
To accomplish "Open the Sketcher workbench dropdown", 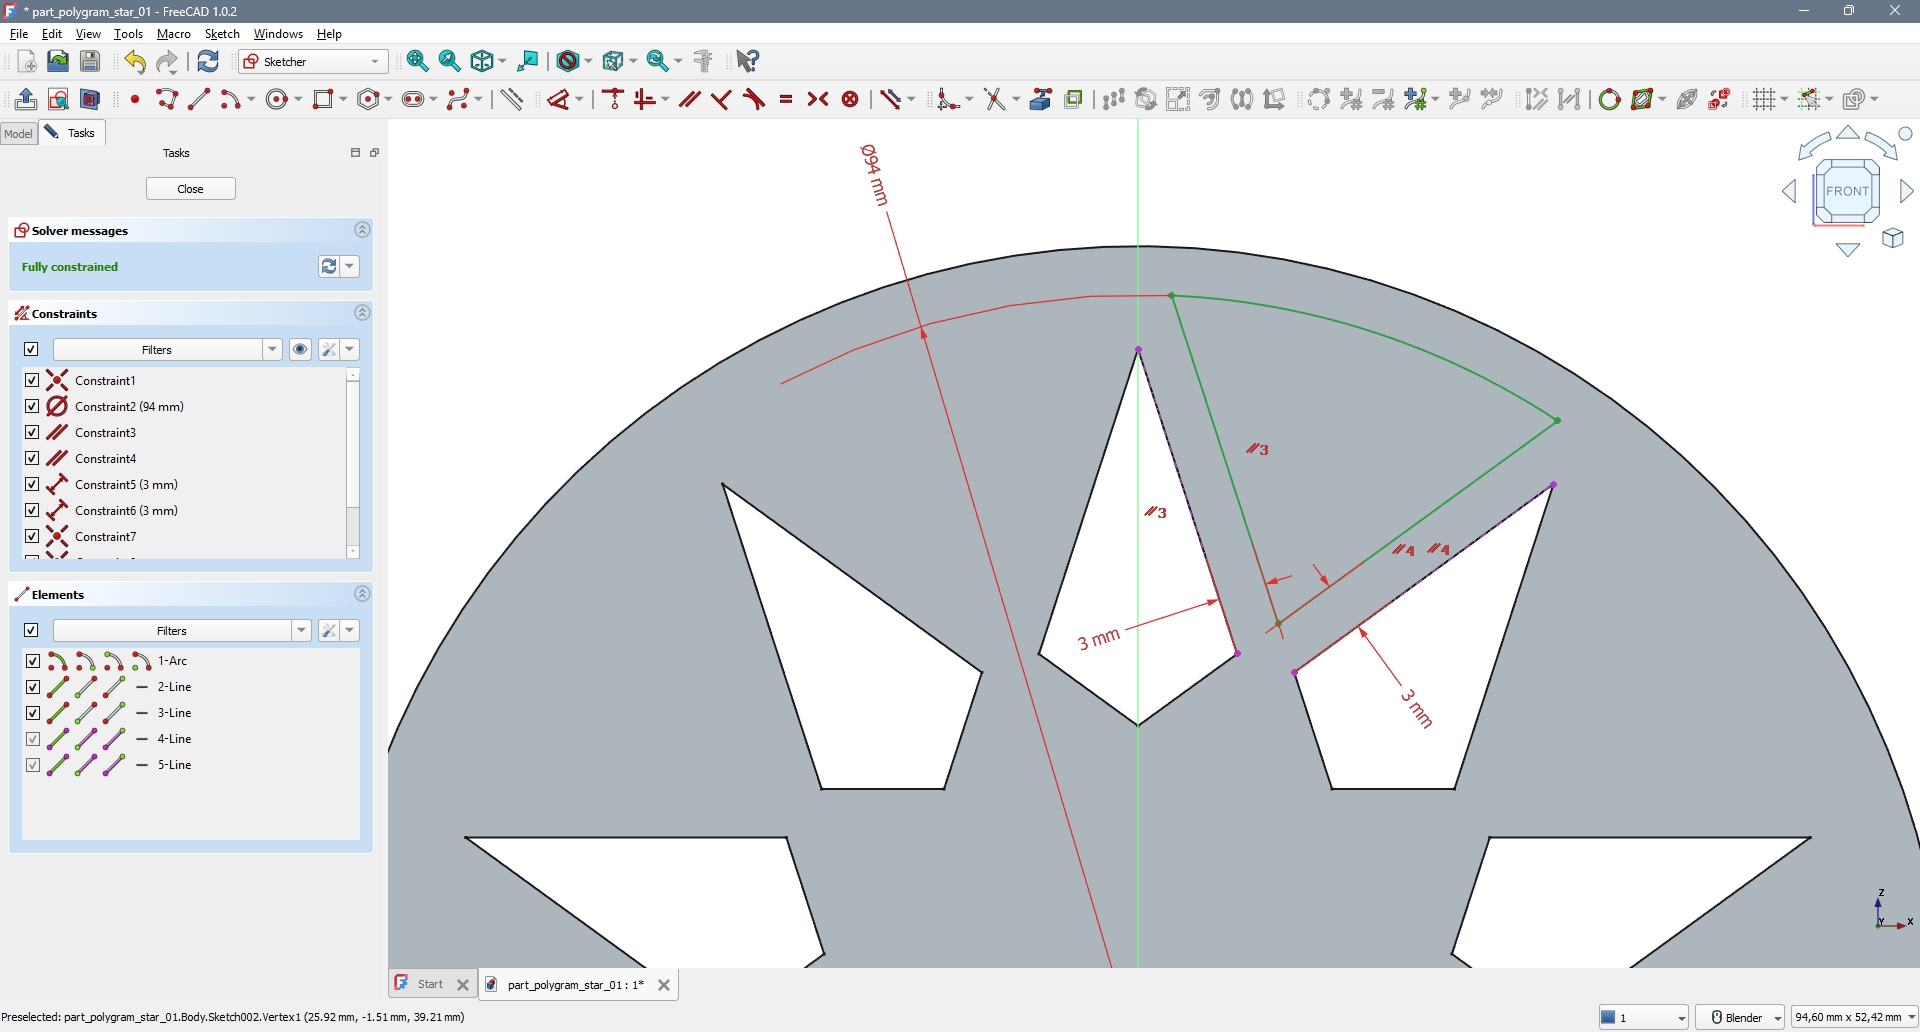I will [x=314, y=62].
